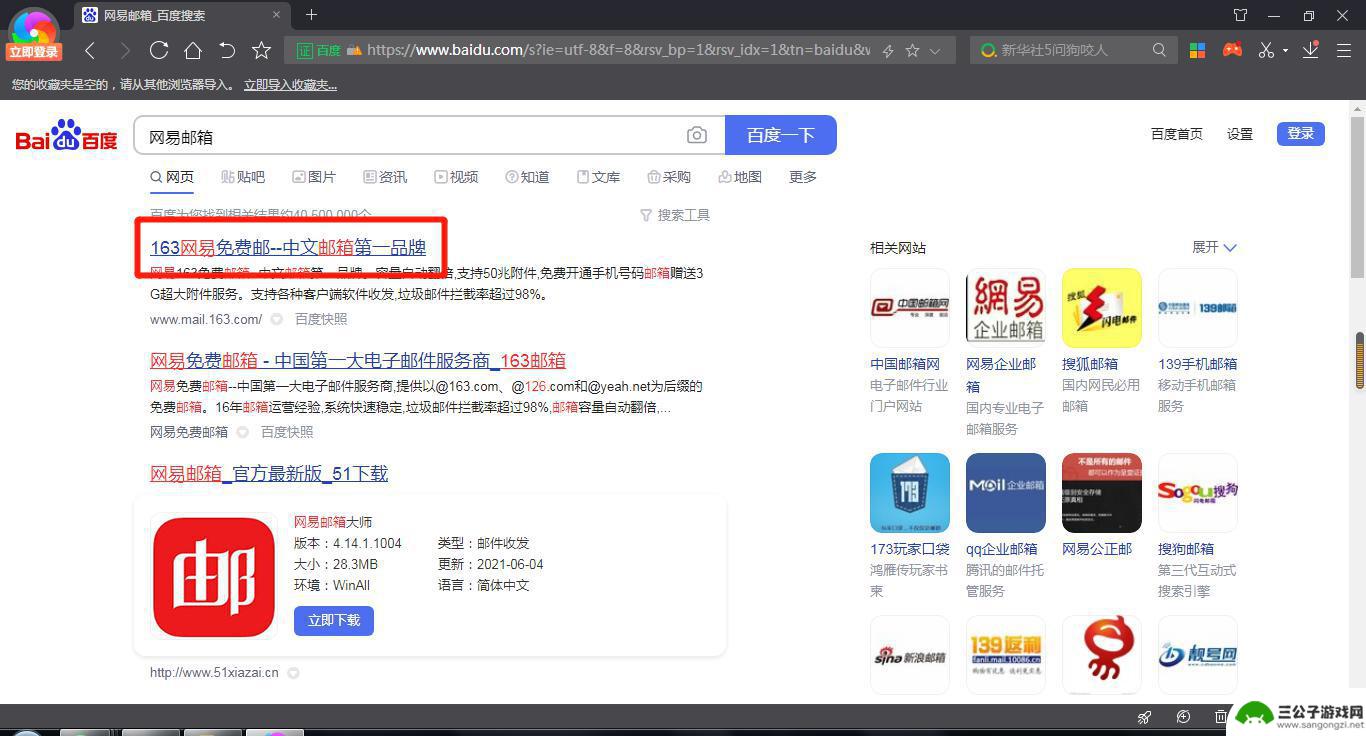The height and width of the screenshot is (736, 1366).
Task: Open result 网易免费邮箱 - 中国第一大电子邮件服务商
Action: (358, 360)
